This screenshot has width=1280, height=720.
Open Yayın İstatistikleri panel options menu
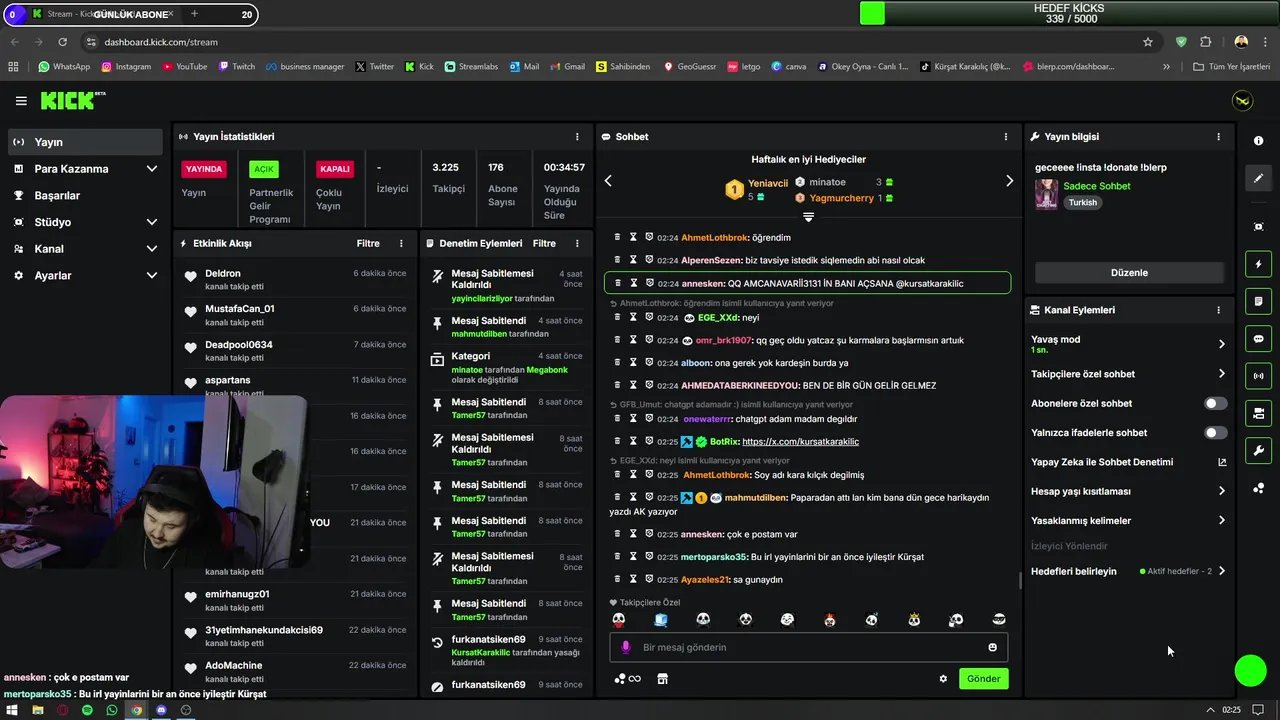(577, 136)
